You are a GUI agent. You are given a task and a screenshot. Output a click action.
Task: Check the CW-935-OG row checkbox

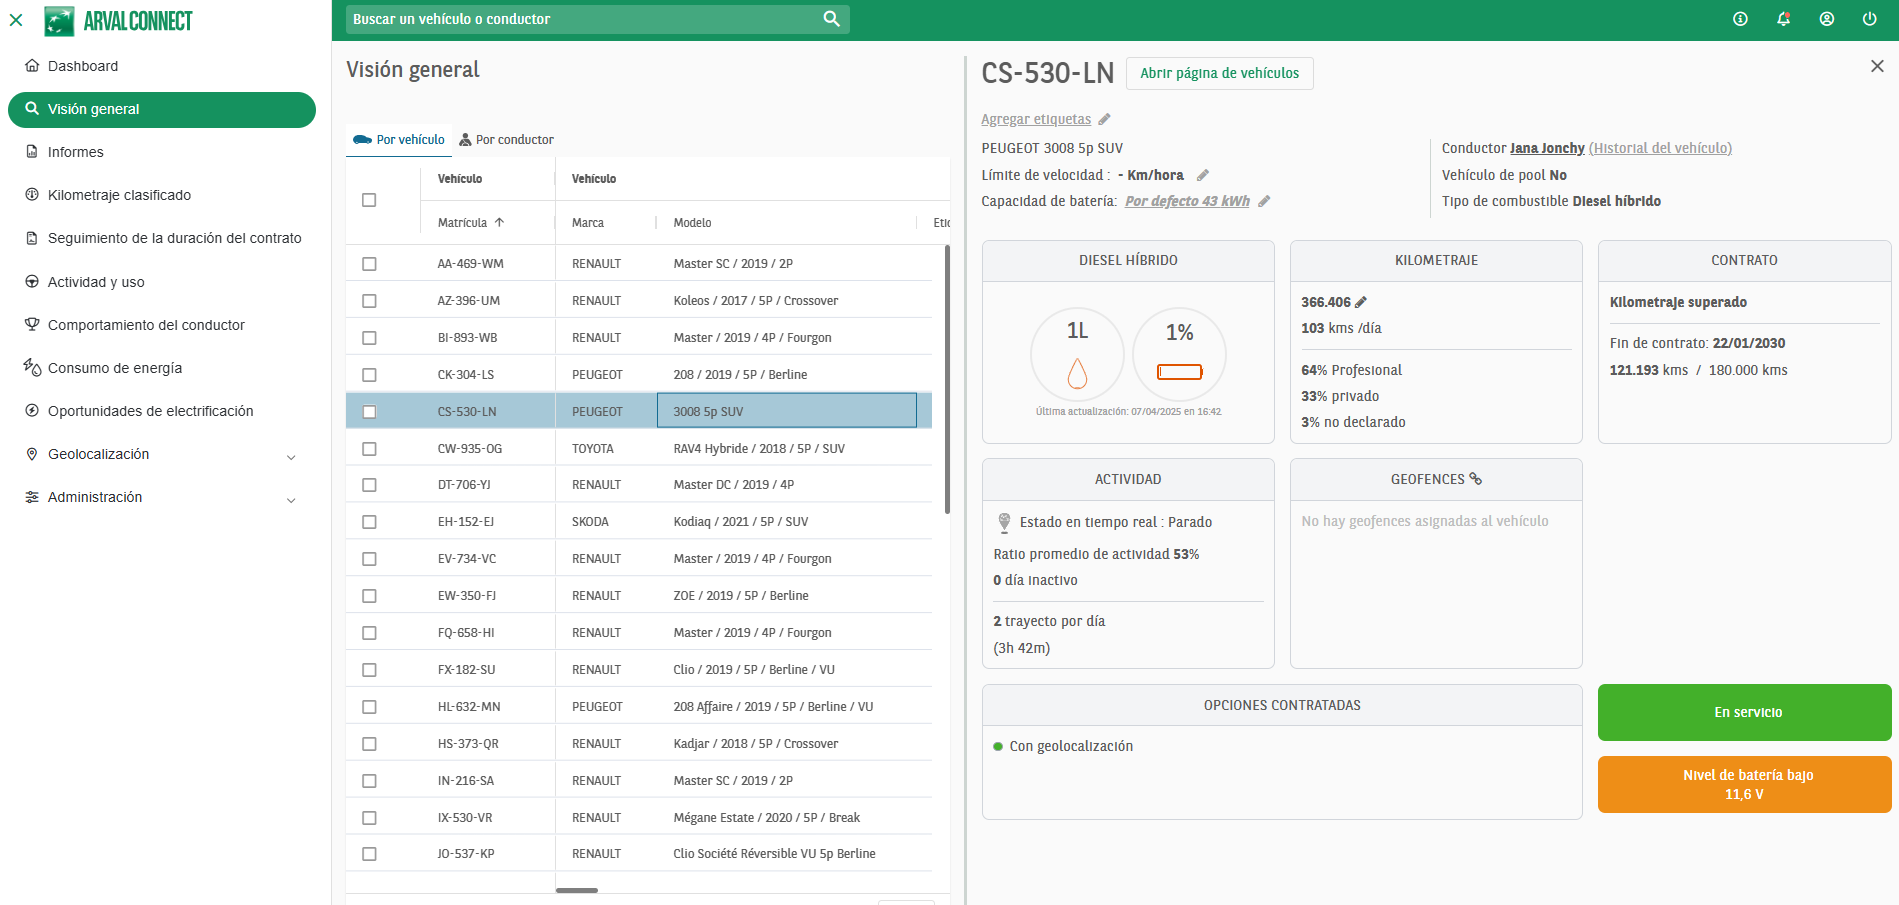pyautogui.click(x=369, y=449)
